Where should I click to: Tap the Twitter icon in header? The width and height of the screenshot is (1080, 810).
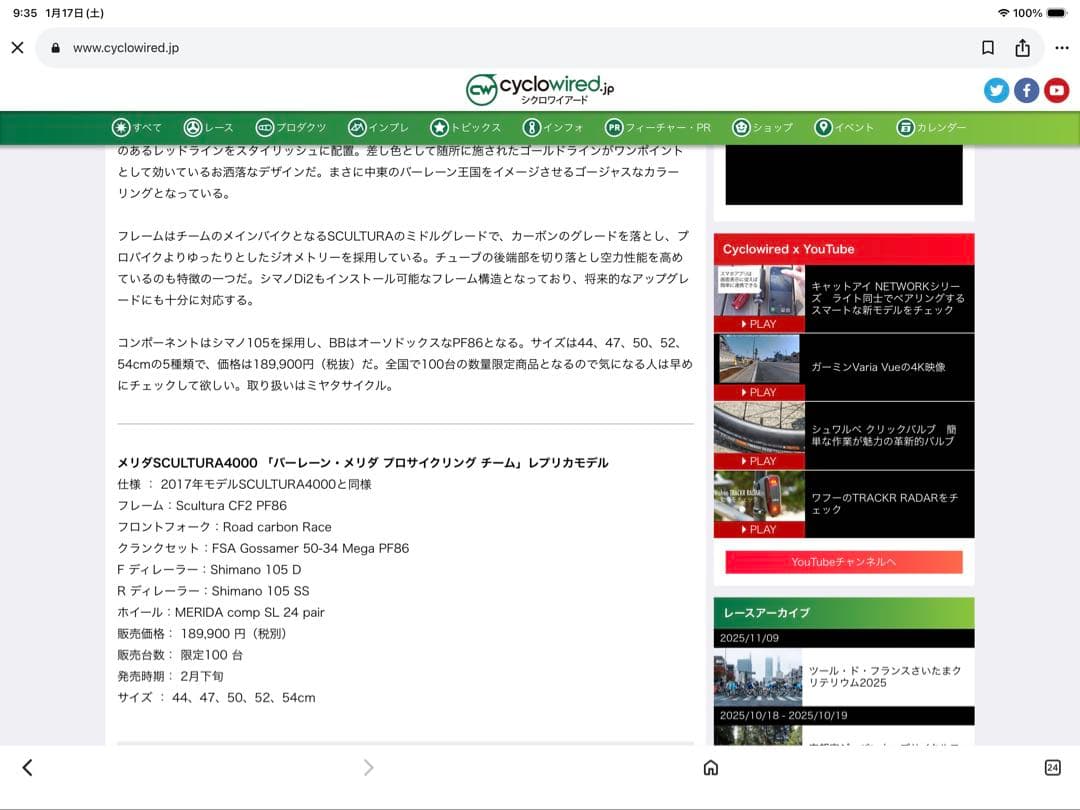tap(996, 90)
